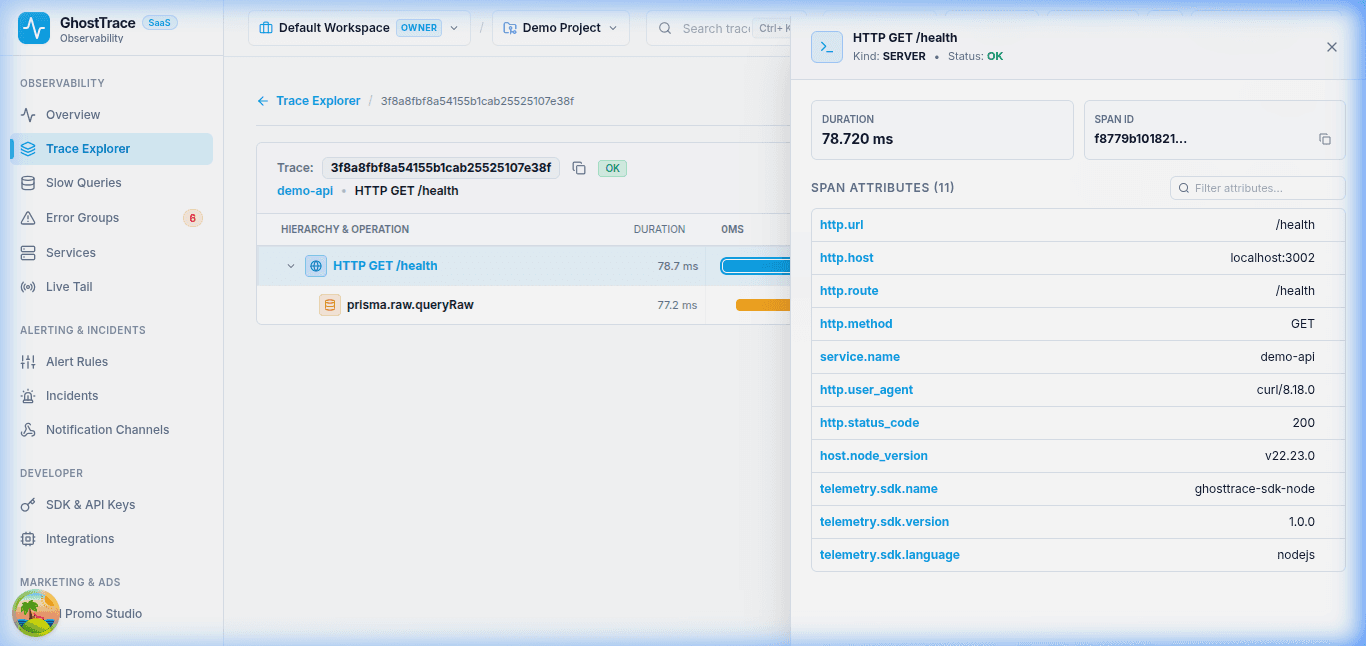1366x646 pixels.
Task: Navigate to Services page
Action: point(111,253)
